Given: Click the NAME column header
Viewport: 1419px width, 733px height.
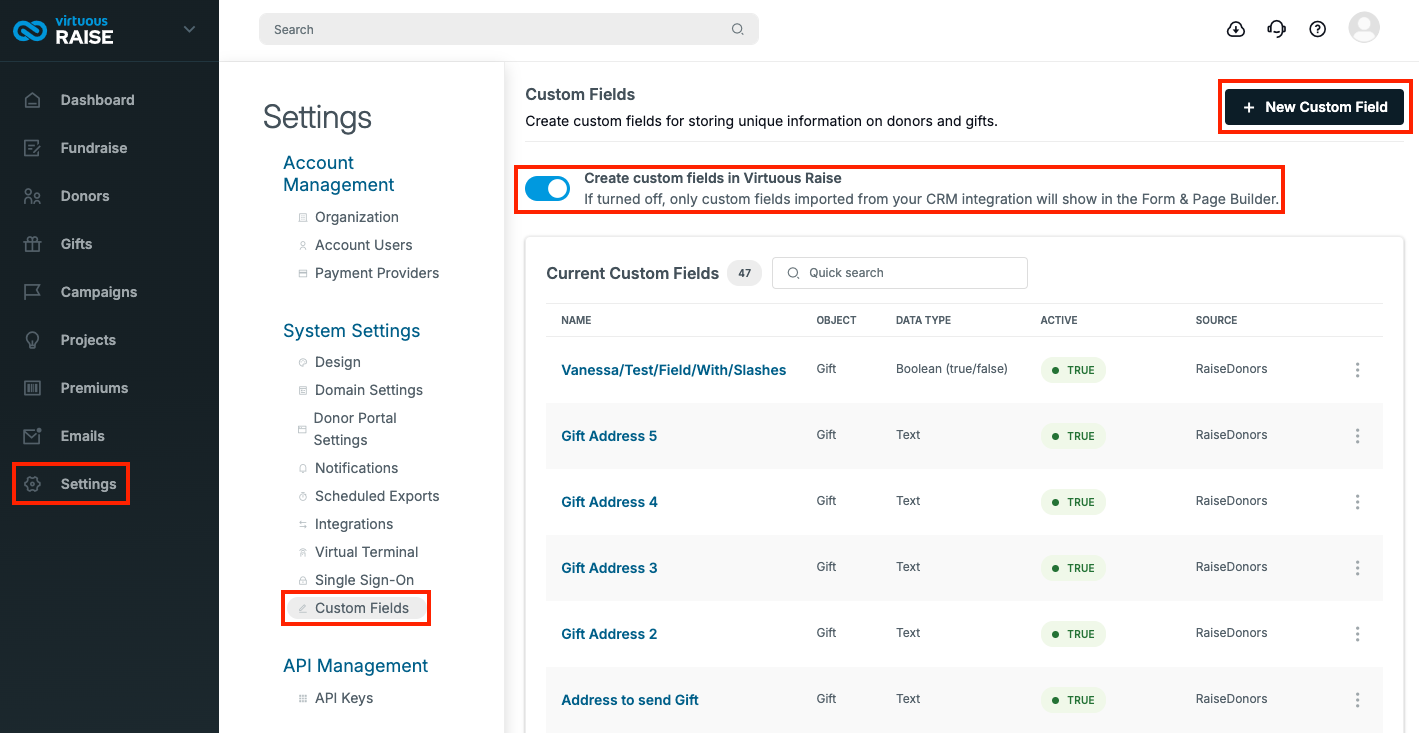Looking at the screenshot, I should coord(576,320).
